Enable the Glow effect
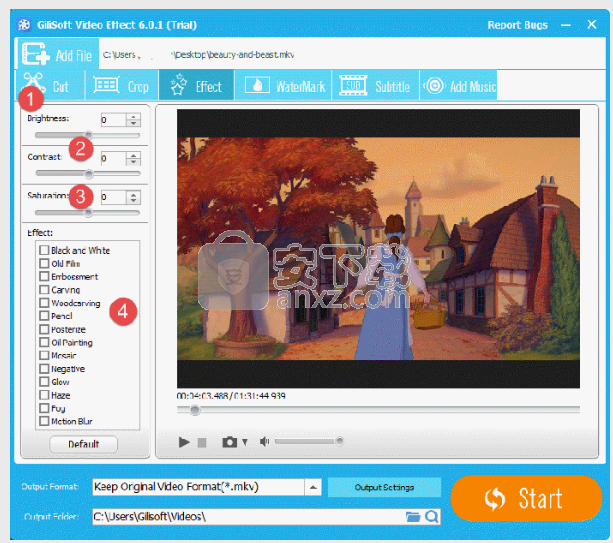Screen dimensions: 613x543 44,382
